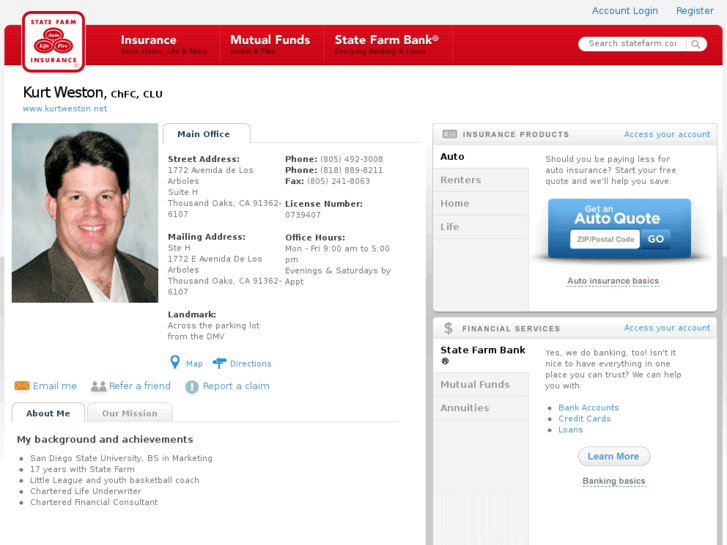The width and height of the screenshot is (727, 545).
Task: Click the Refer a friend link
Action: tap(140, 386)
